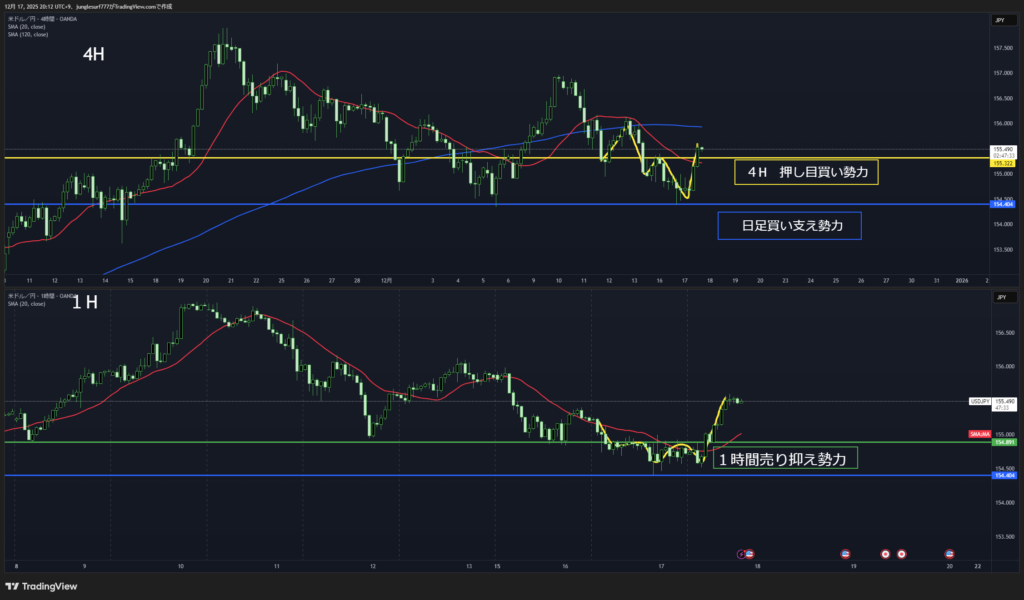Open the US flag event near date 20
The width and height of the screenshot is (1024, 600).
(948, 553)
